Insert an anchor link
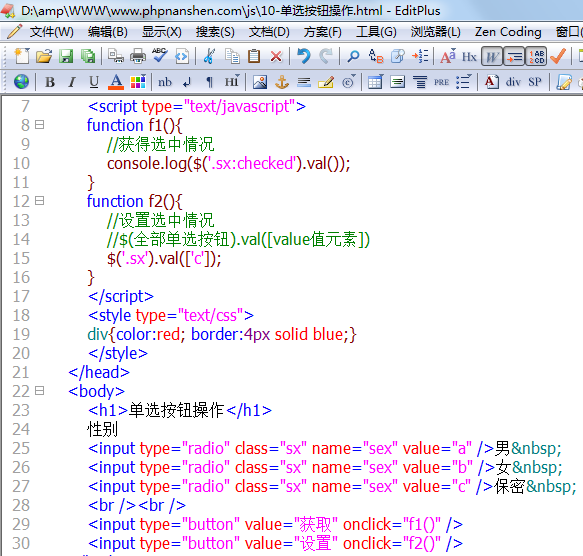The image size is (583, 556). (x=281, y=82)
